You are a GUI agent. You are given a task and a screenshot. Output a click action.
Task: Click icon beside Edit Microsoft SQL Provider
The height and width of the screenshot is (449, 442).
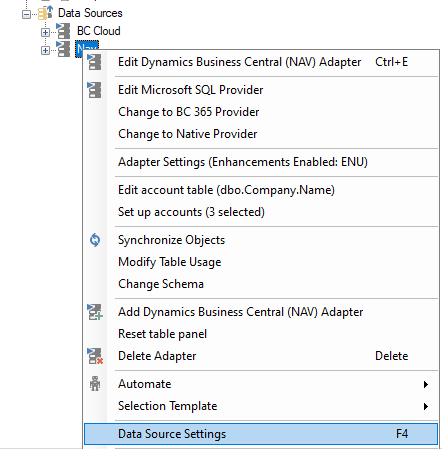pyautogui.click(x=94, y=90)
